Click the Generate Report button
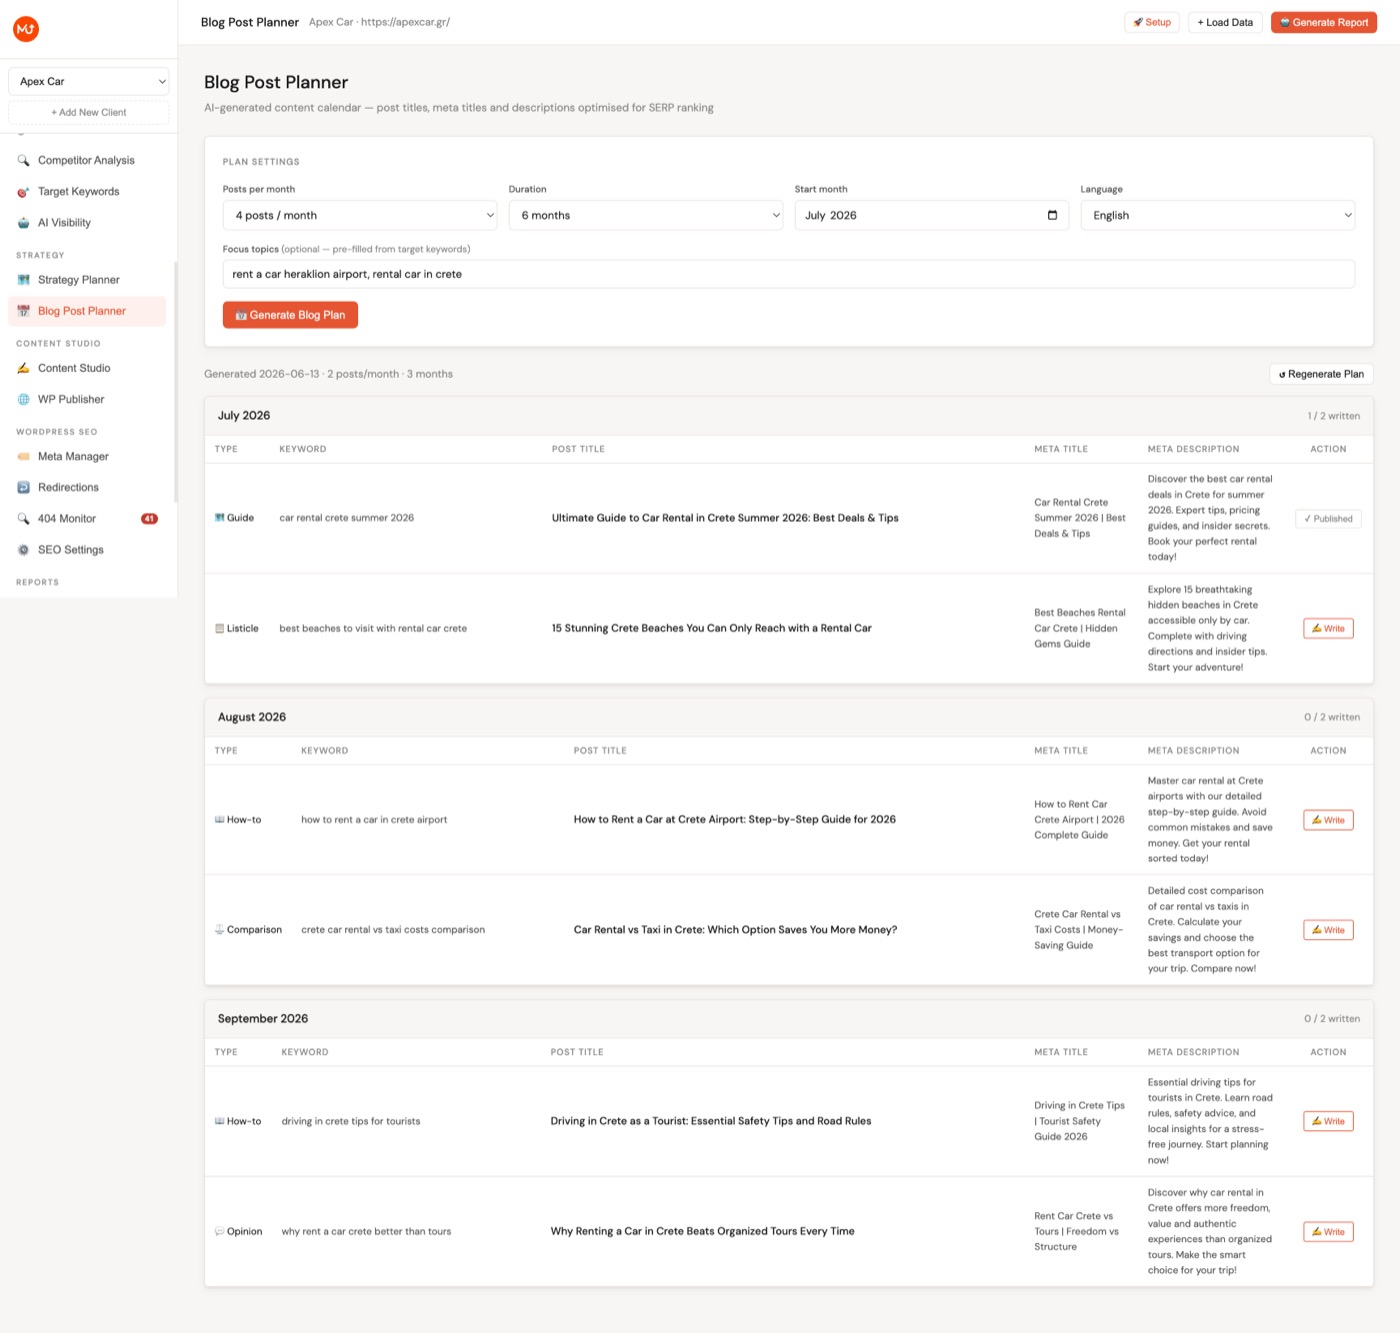1400x1333 pixels. [1324, 22]
